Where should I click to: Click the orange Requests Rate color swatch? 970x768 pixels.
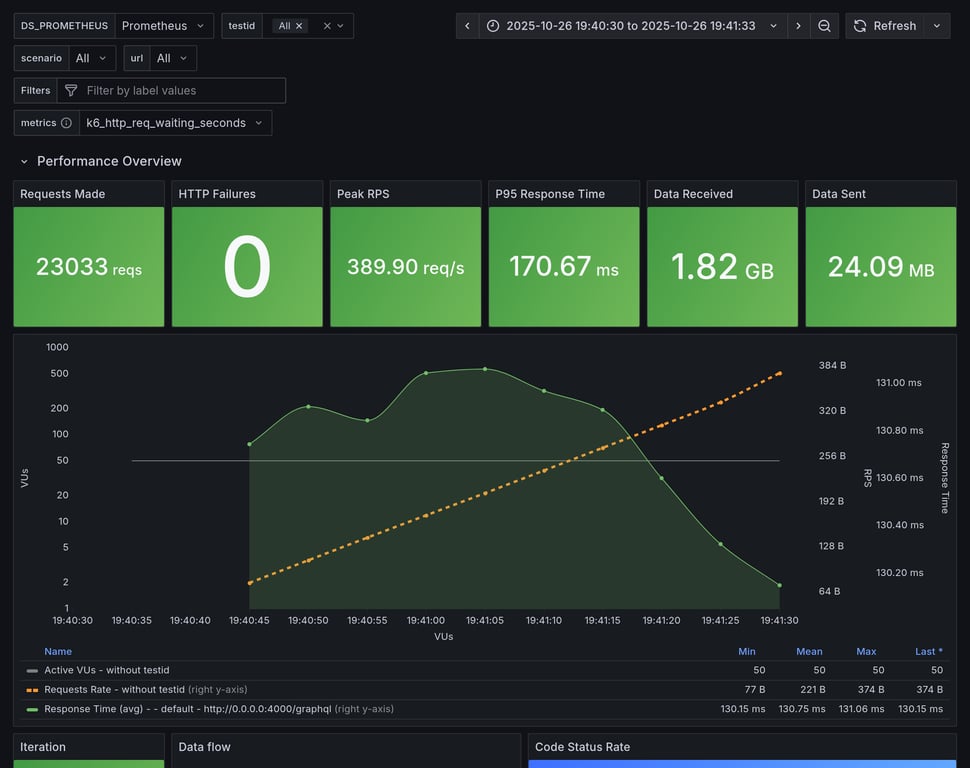[x=33, y=689]
